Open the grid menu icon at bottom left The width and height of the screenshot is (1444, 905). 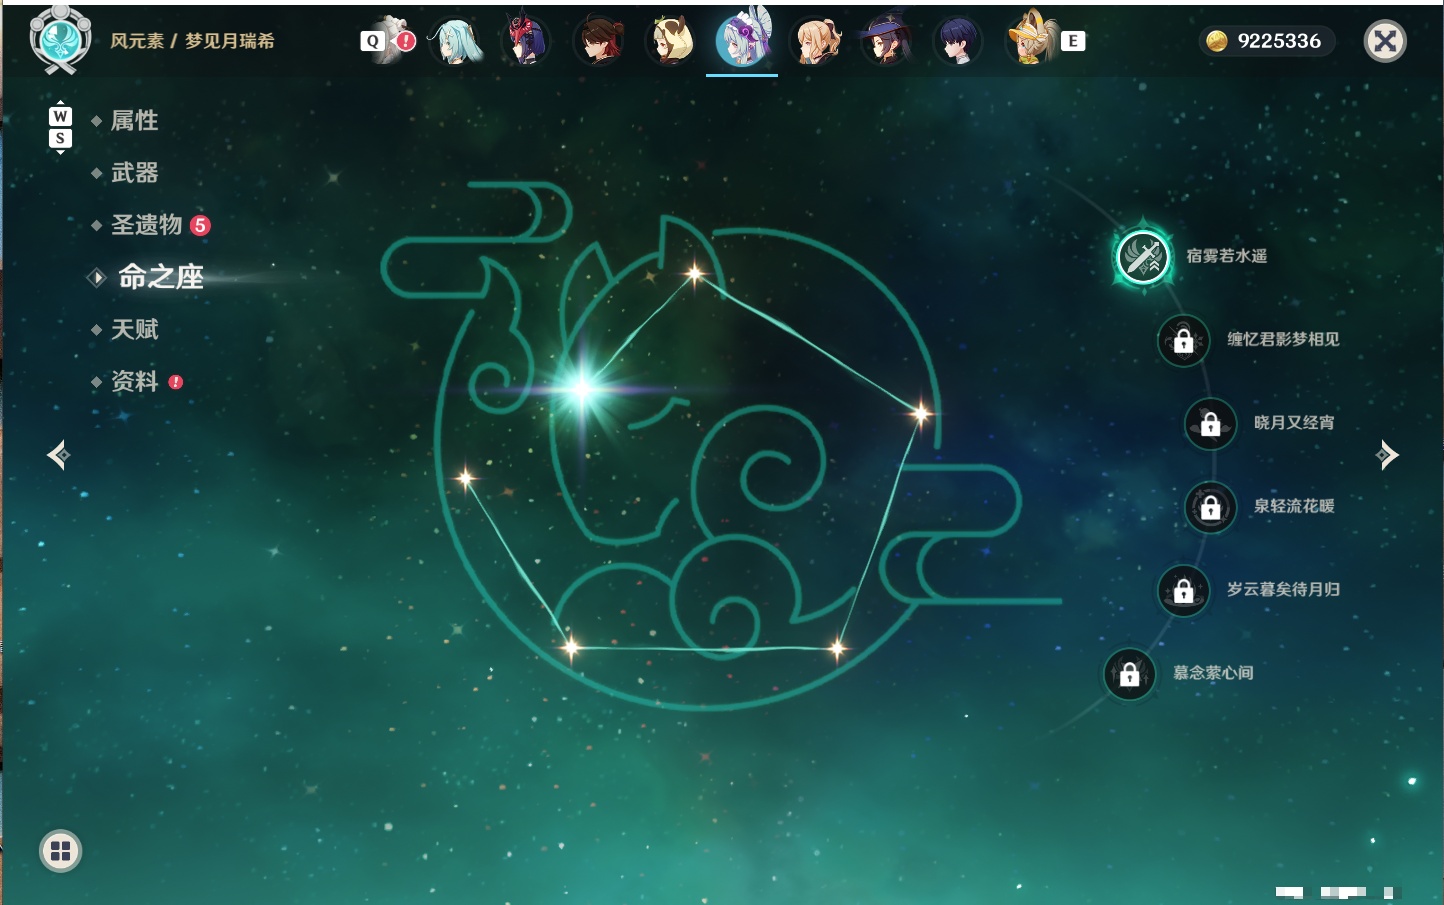click(60, 851)
